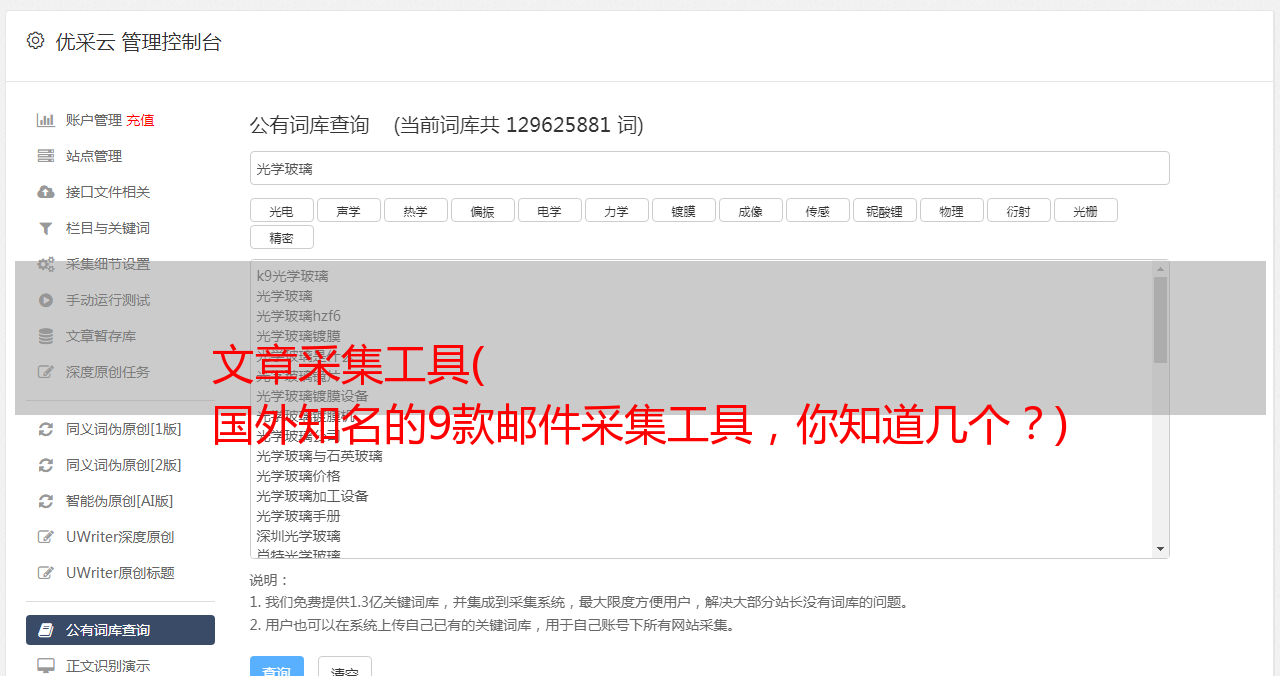Focus the keyword search input containing 光学玻璃

(x=709, y=168)
